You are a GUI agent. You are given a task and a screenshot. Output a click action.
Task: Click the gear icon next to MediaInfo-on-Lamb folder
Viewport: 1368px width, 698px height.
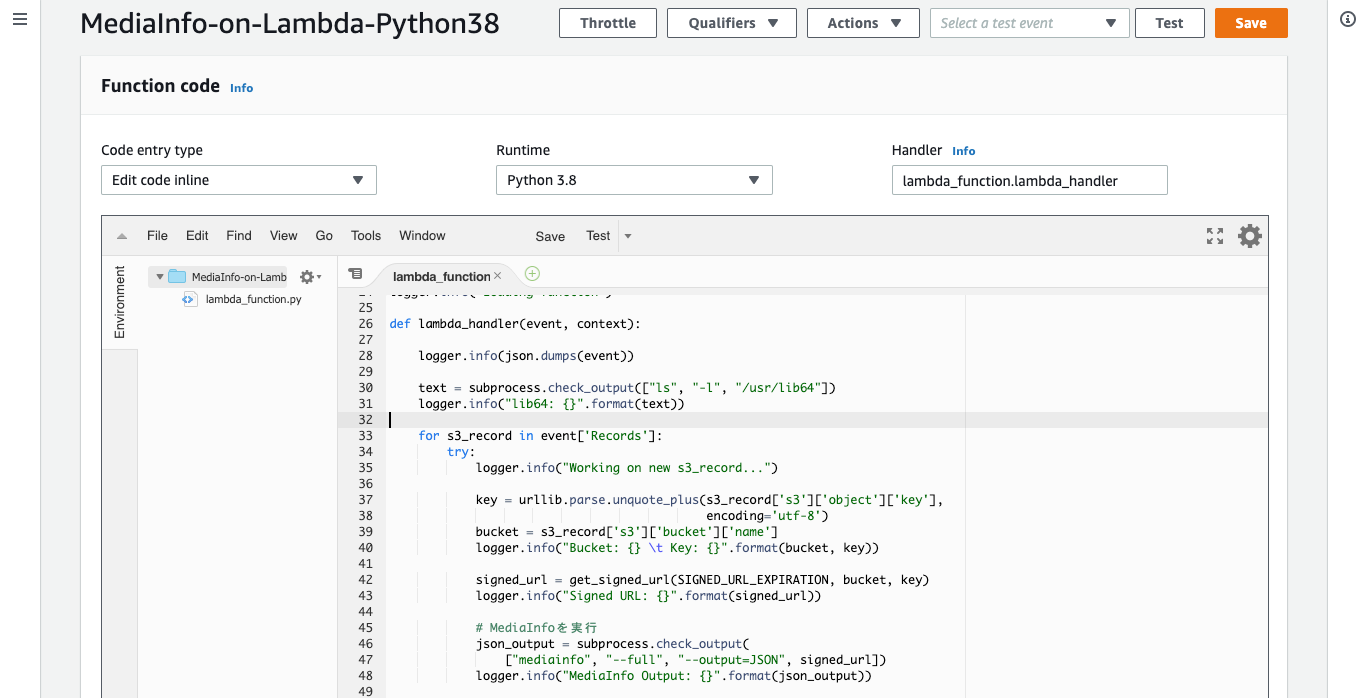click(309, 277)
